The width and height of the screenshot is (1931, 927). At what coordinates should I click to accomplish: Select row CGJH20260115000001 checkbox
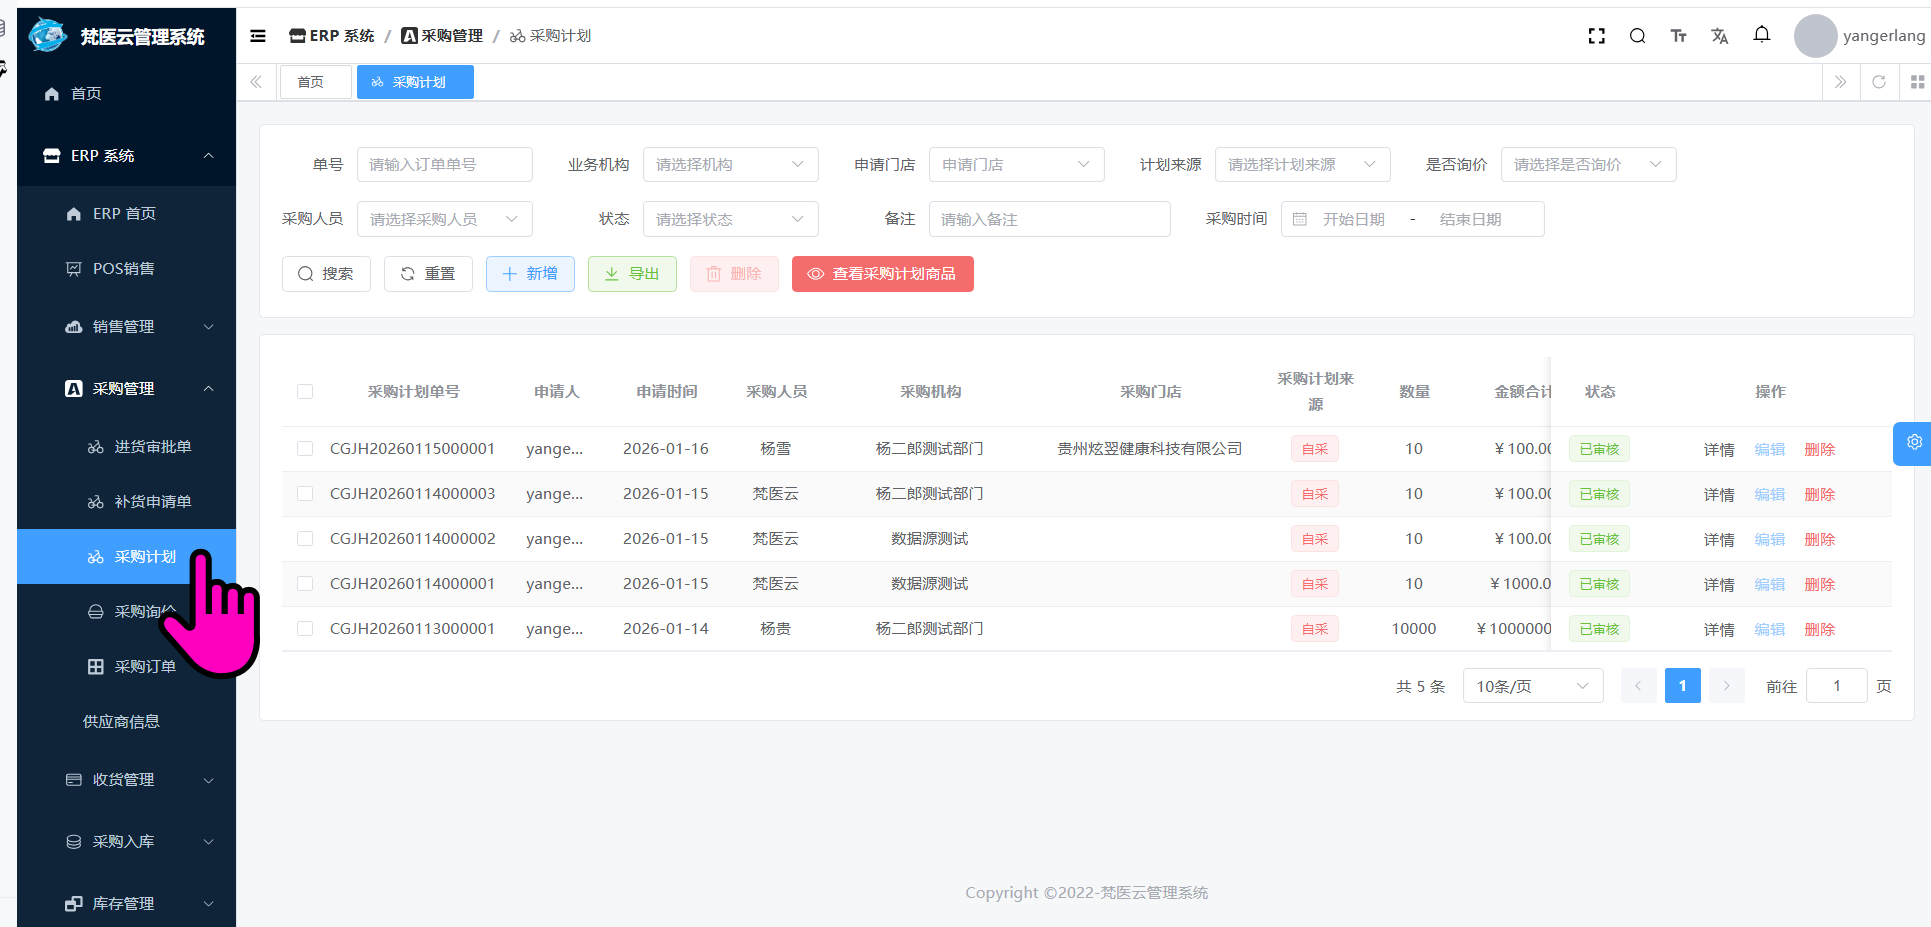[x=305, y=449]
